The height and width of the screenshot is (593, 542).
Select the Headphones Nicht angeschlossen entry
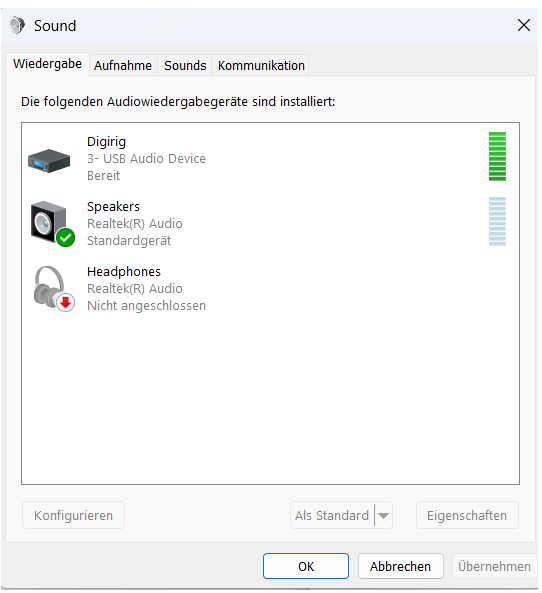(270, 289)
